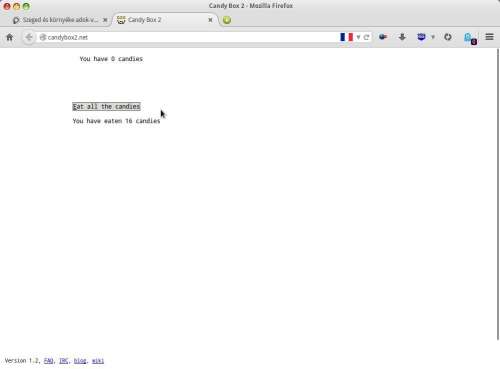Click the Home icon in the toolbar
Viewport: 500px width, 369px height.
click(10, 37)
